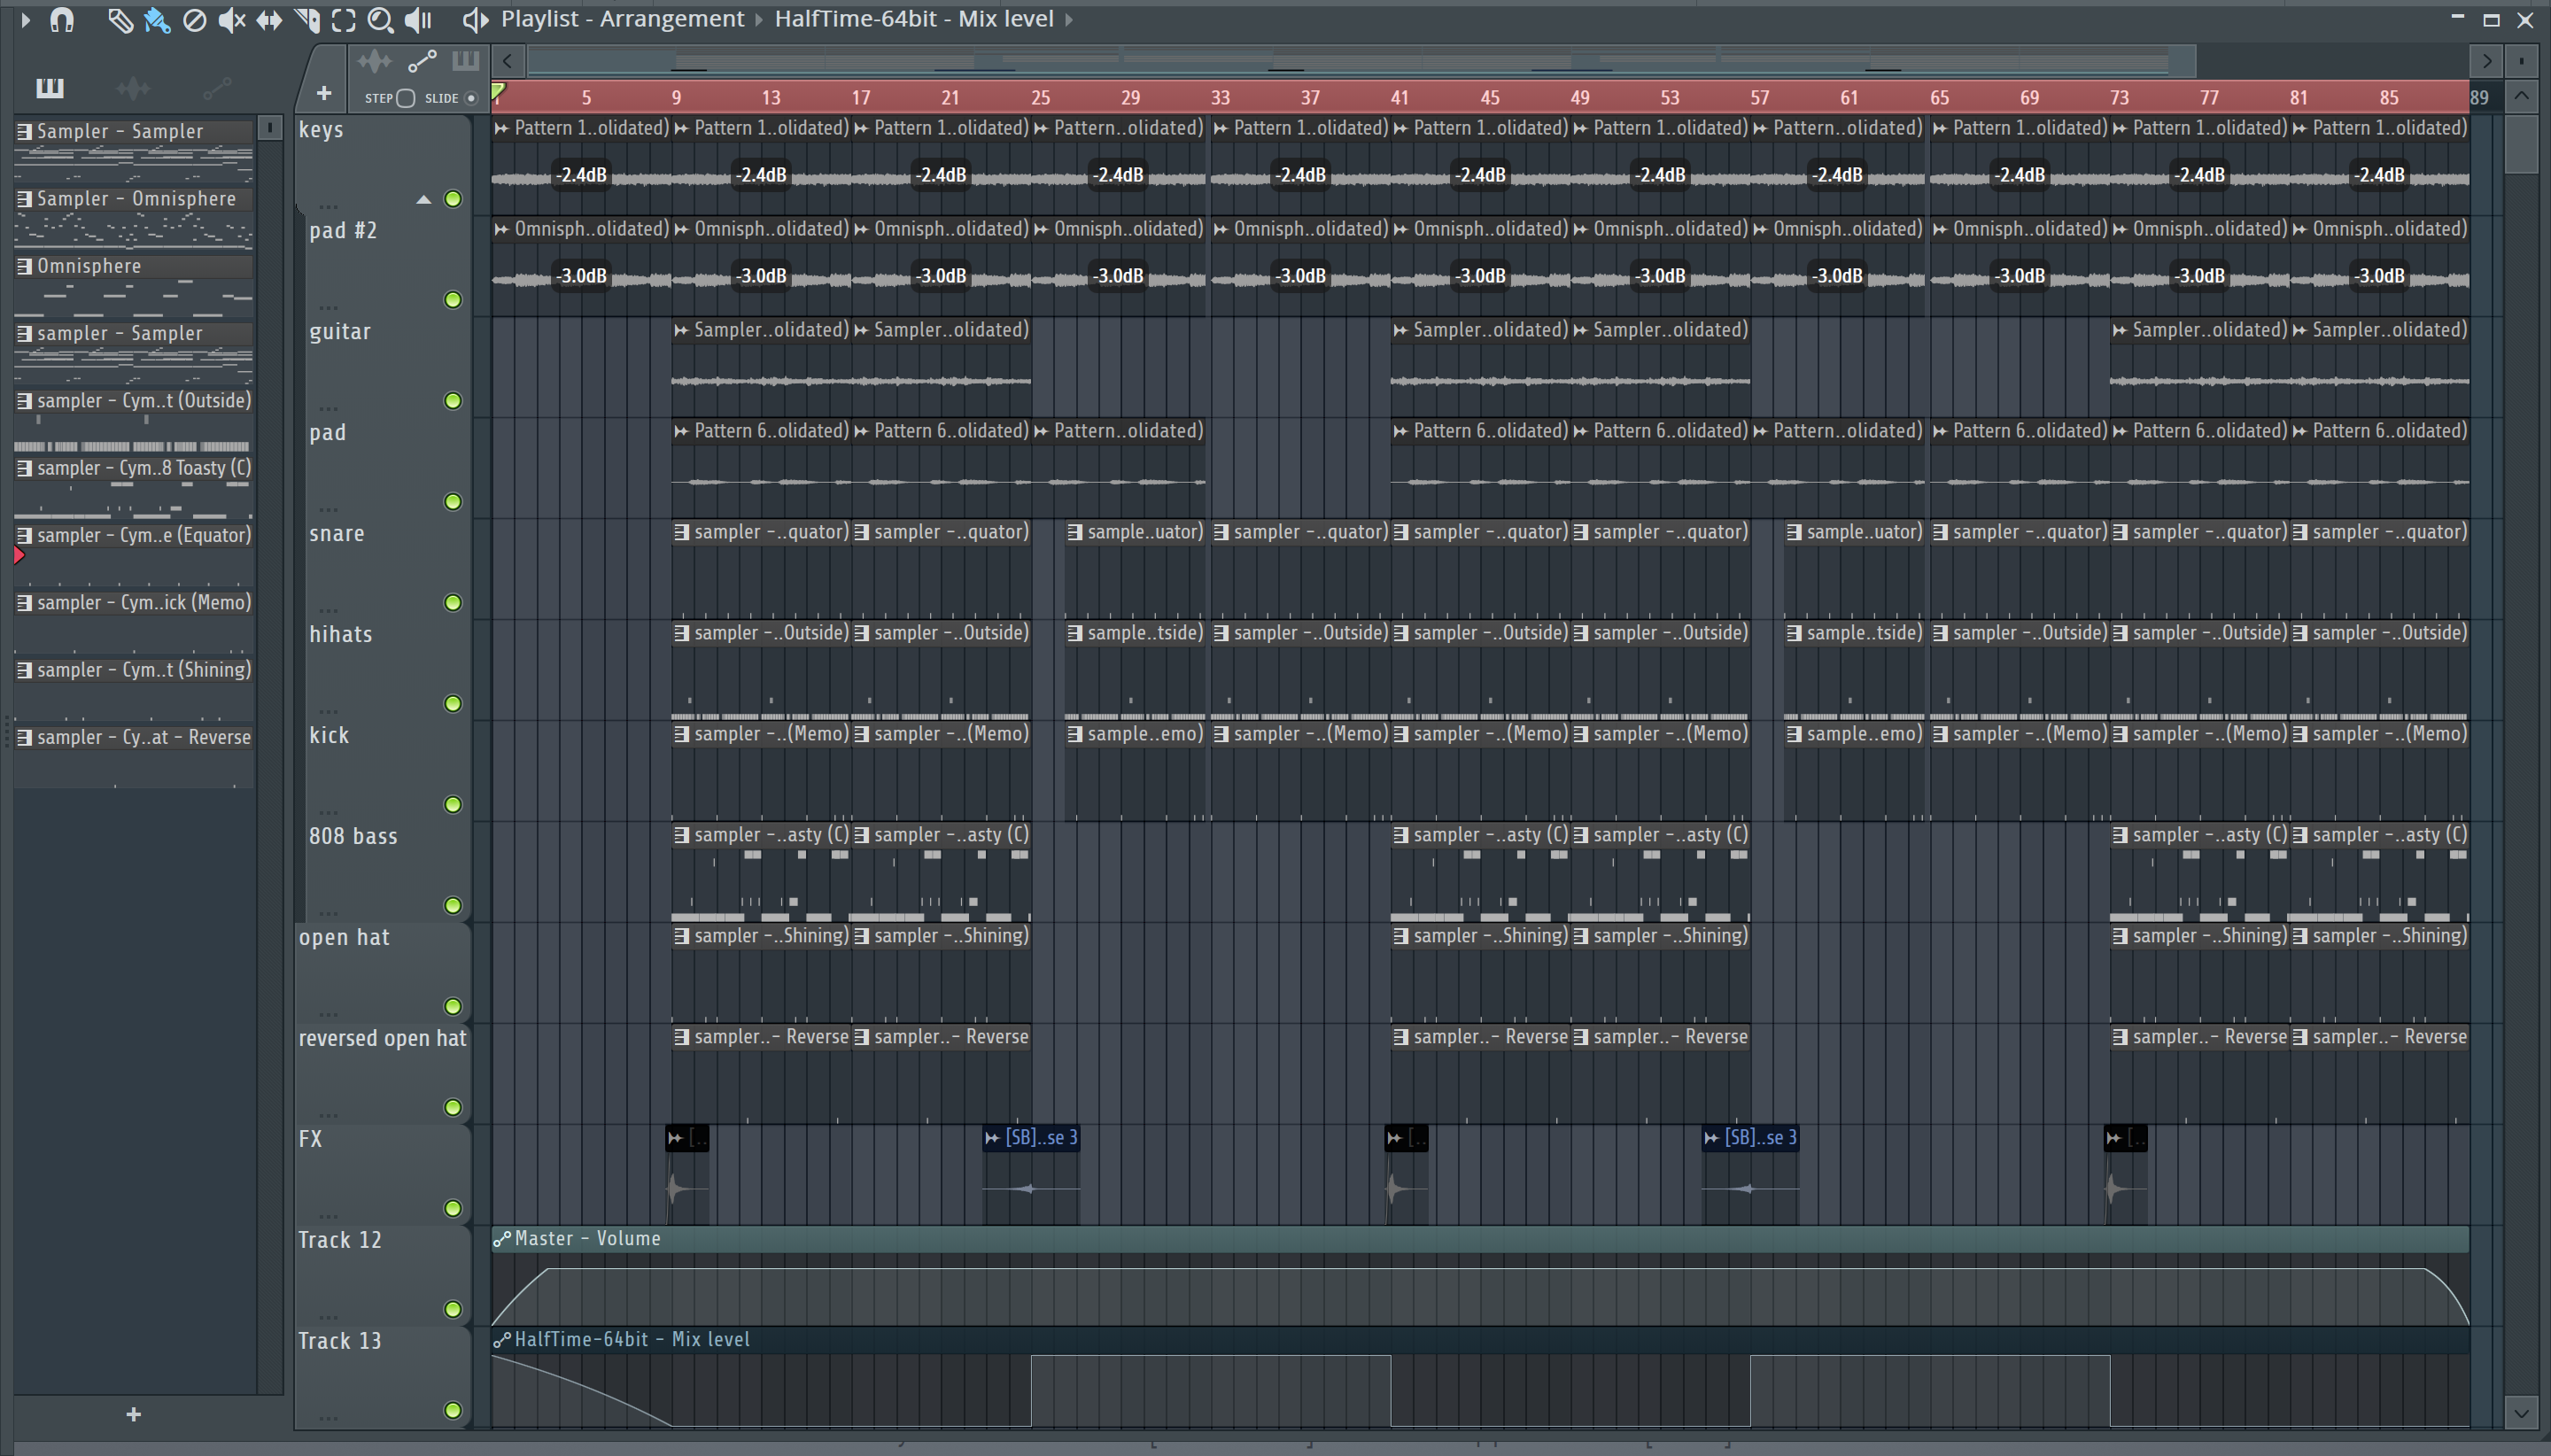Viewport: 2551px width, 1456px height.
Task: Click bar 33 on the timeline ruler
Action: tap(1220, 98)
